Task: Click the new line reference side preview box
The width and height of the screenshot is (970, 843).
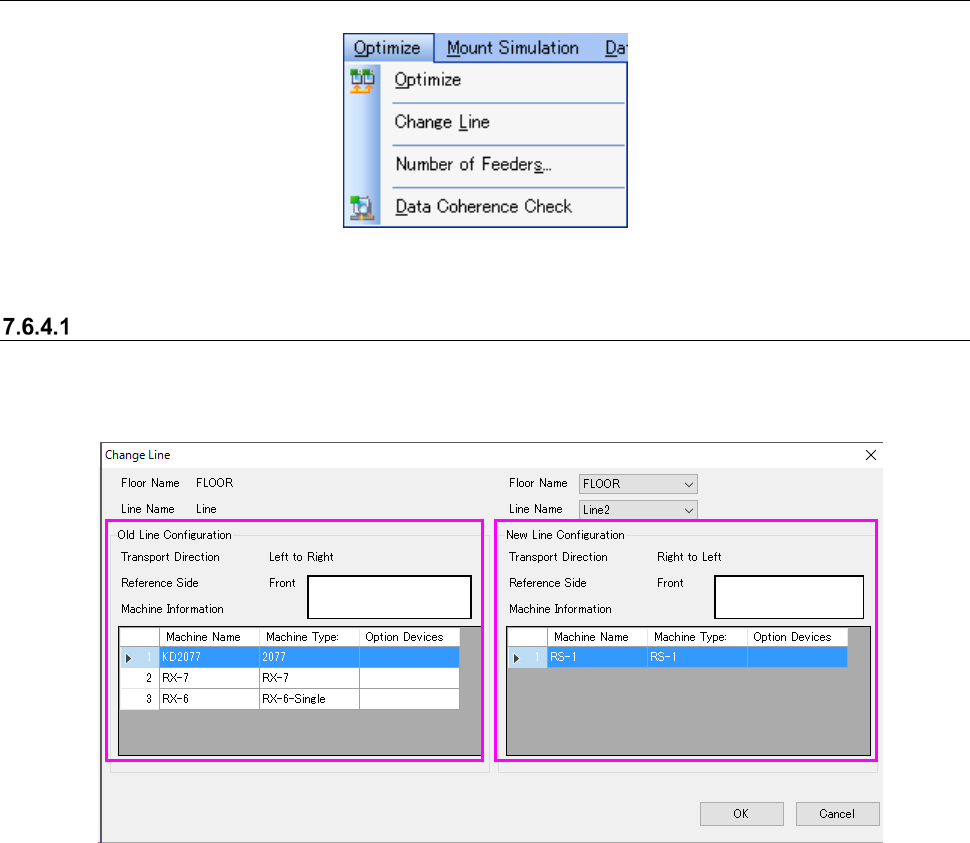Action: (789, 597)
